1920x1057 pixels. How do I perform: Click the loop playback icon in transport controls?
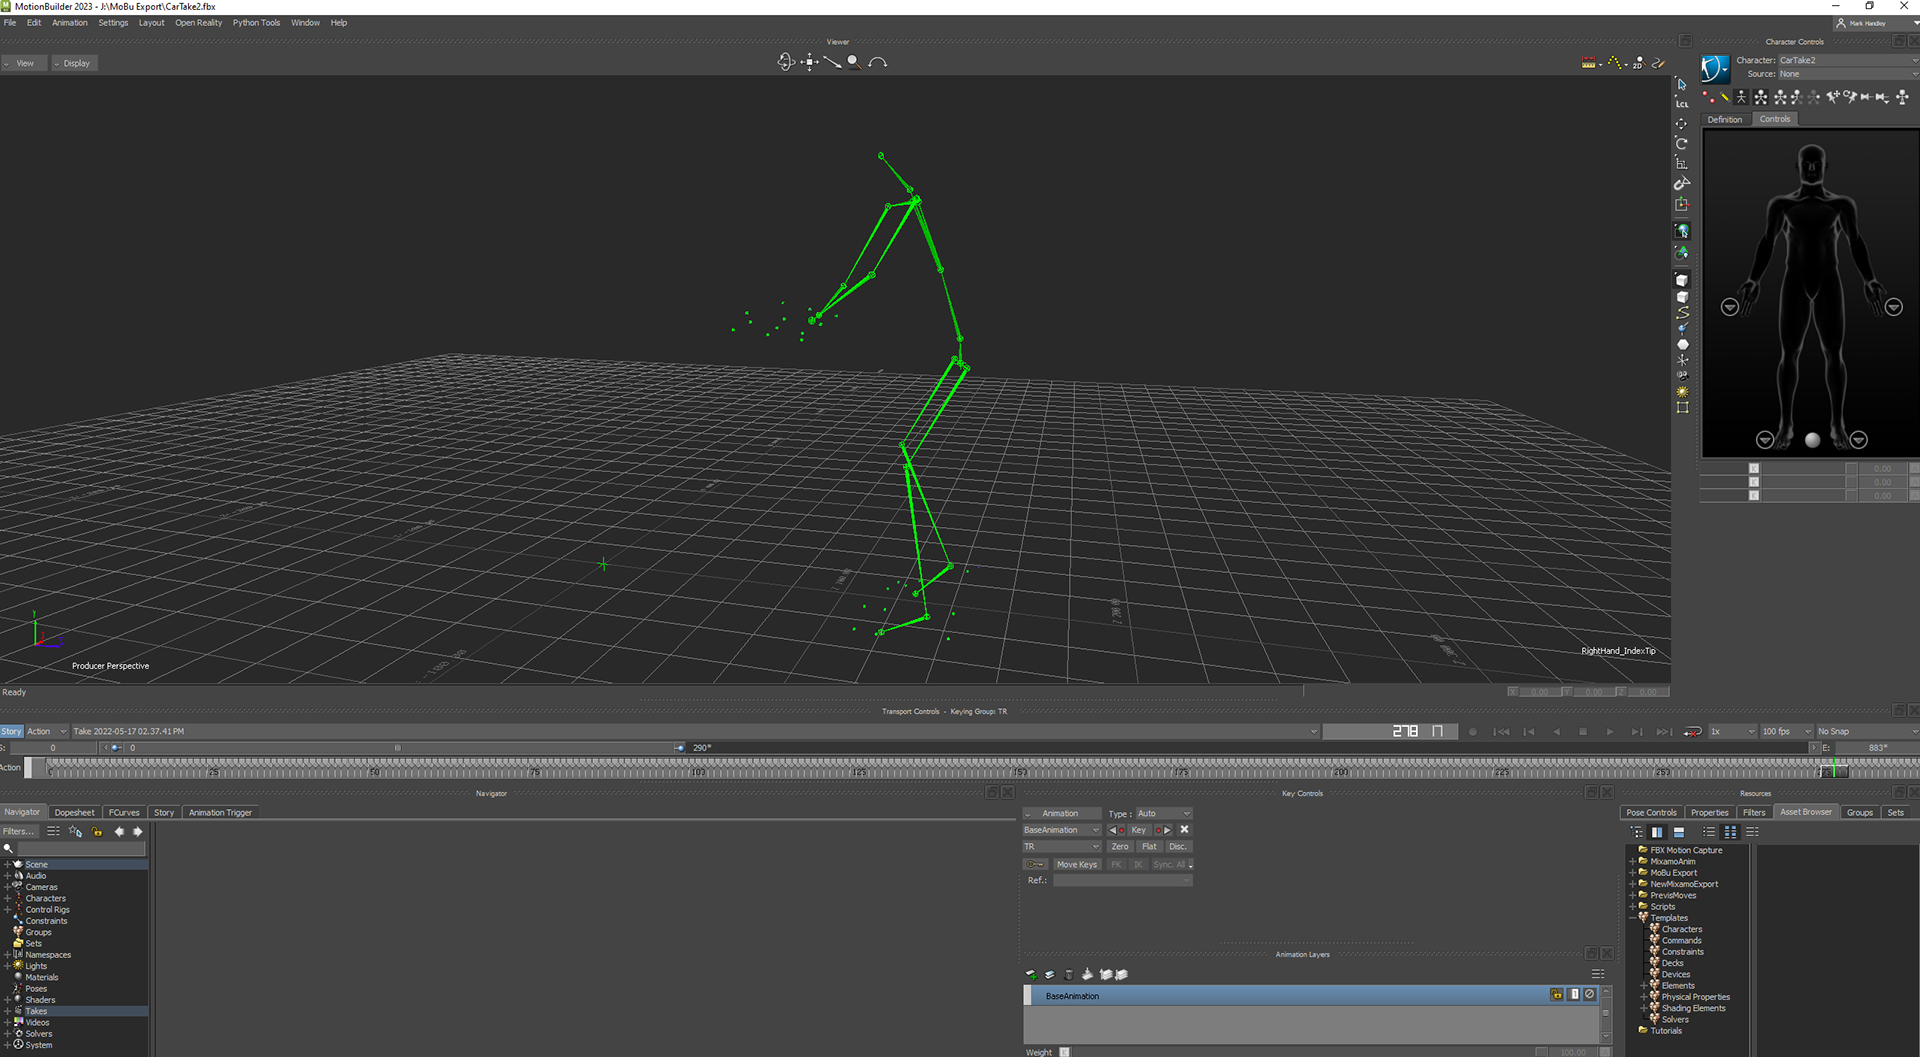(1692, 732)
